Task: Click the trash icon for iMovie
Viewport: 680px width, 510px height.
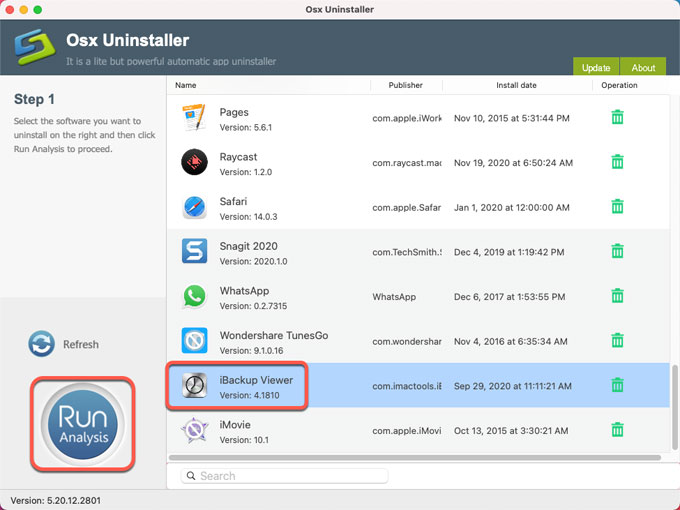Action: tap(617, 430)
